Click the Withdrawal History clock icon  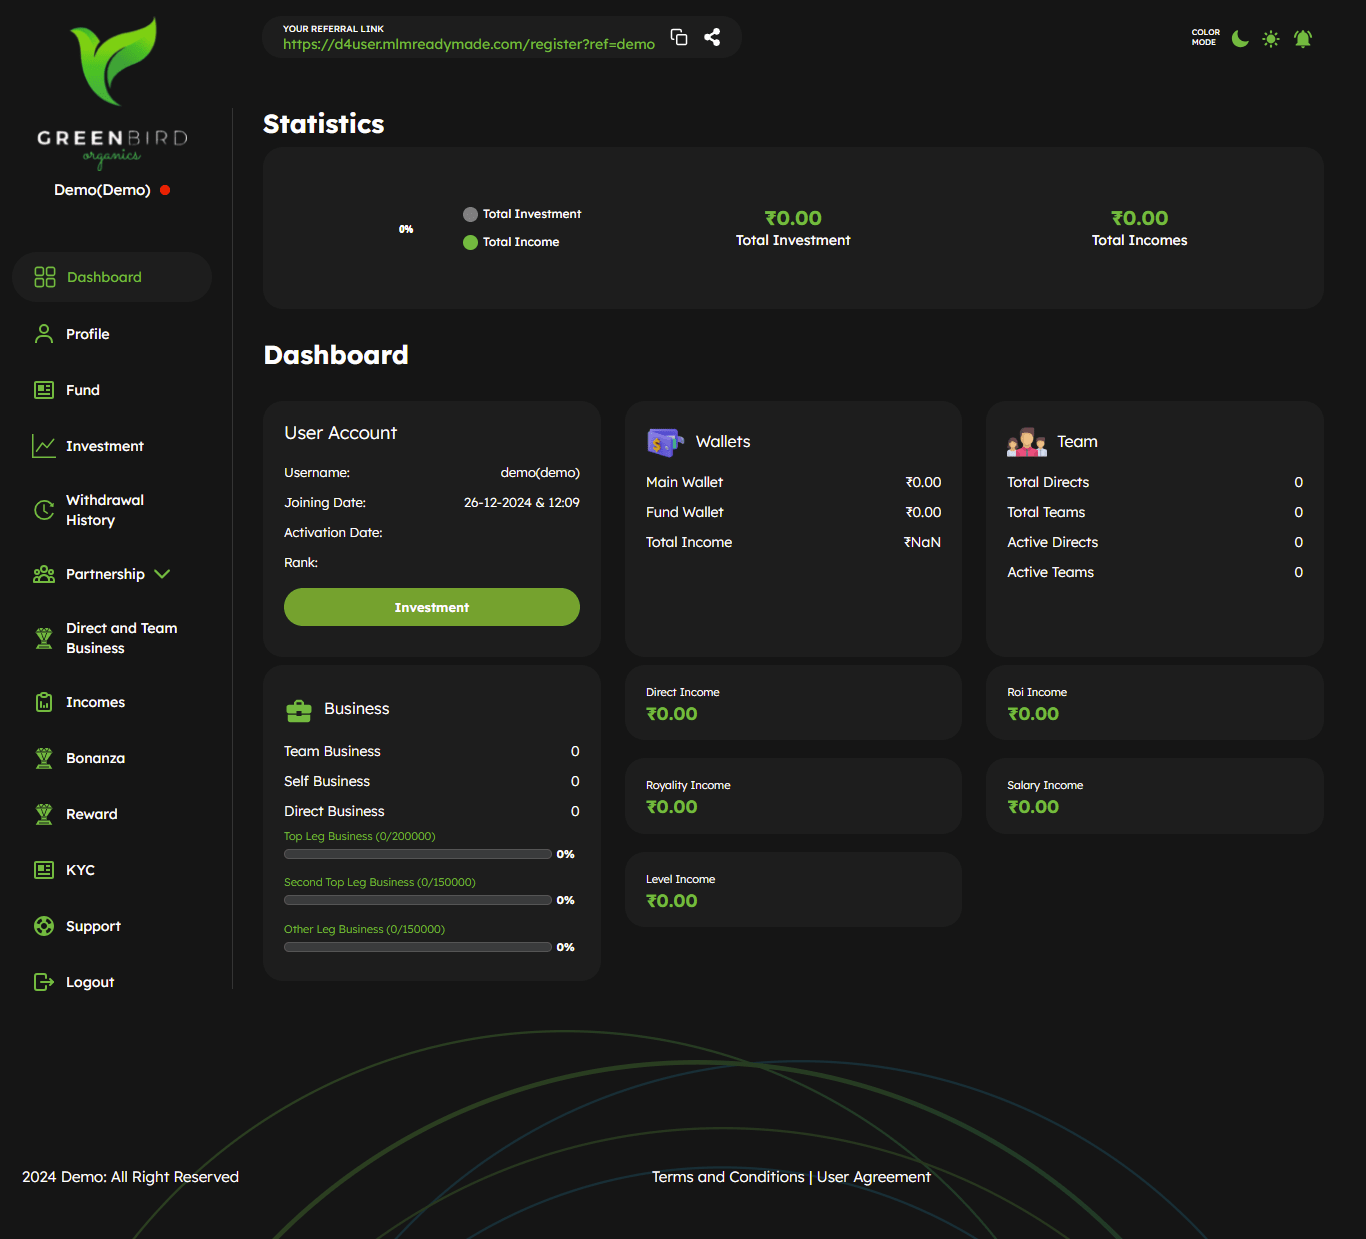pyautogui.click(x=44, y=510)
